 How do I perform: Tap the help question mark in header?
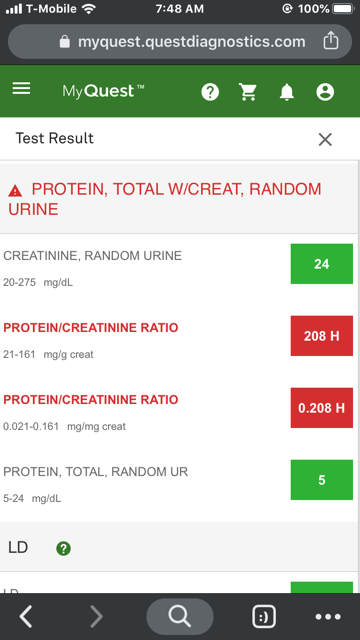[210, 92]
